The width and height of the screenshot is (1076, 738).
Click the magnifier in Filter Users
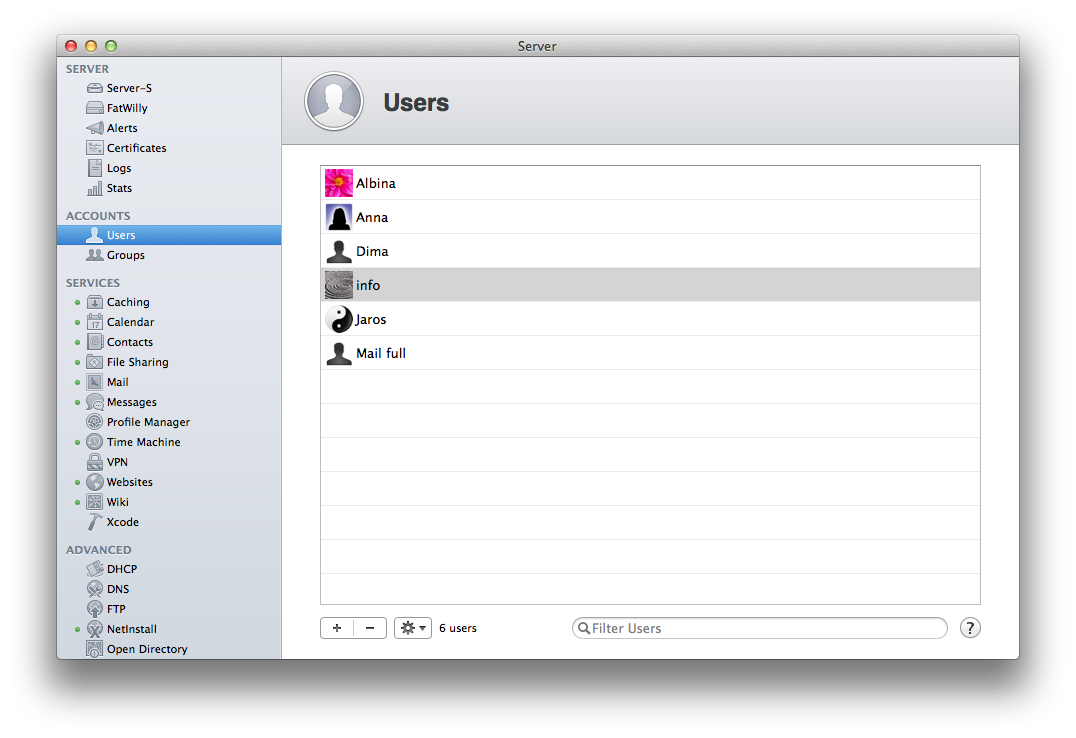[584, 628]
